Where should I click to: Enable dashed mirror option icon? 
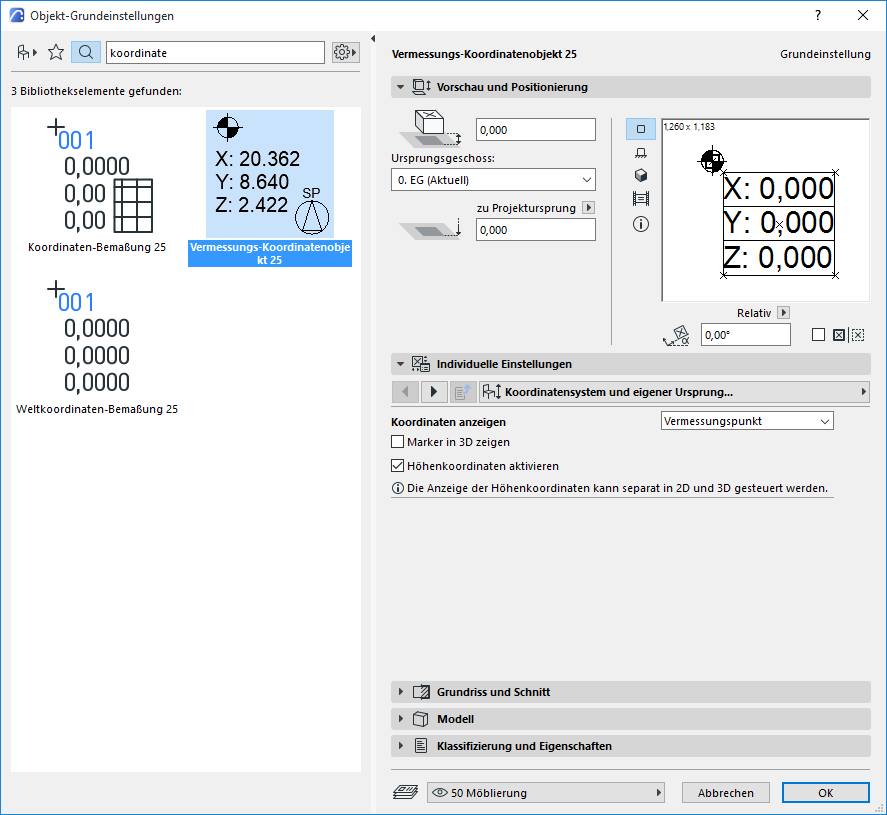(858, 335)
